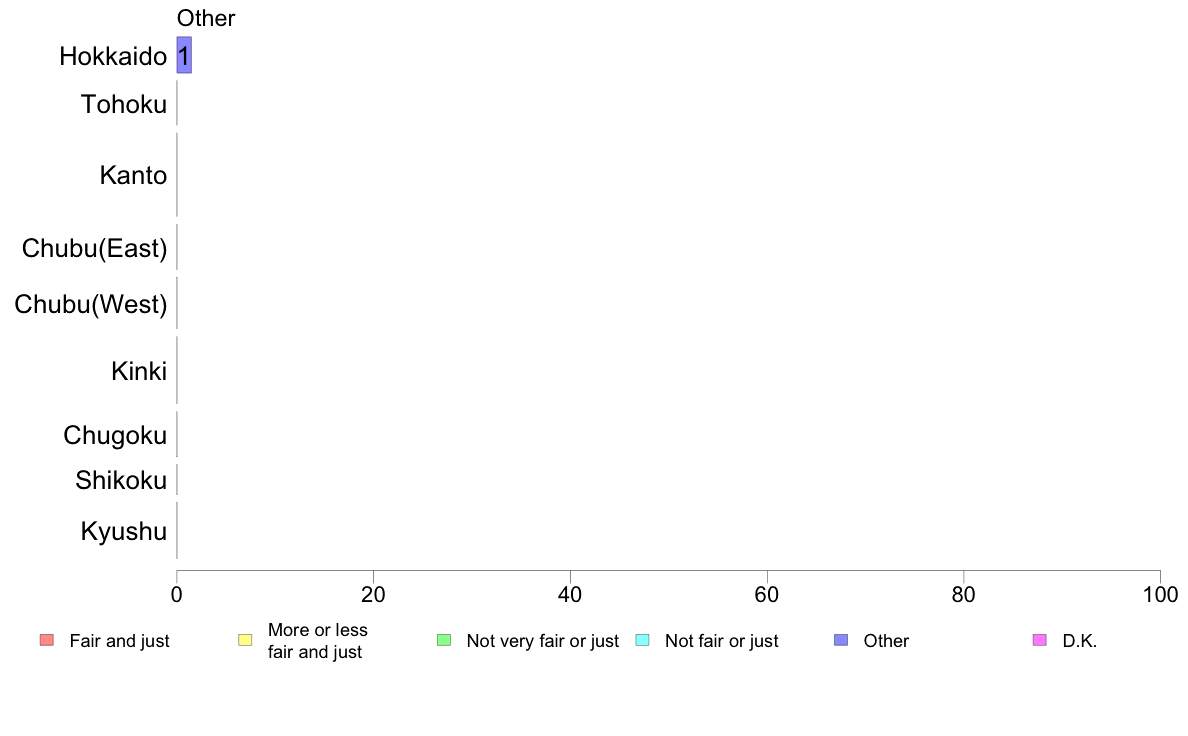Click the magenta D.K. legend swatch
This screenshot has height=736, width=1188.
(1040, 640)
